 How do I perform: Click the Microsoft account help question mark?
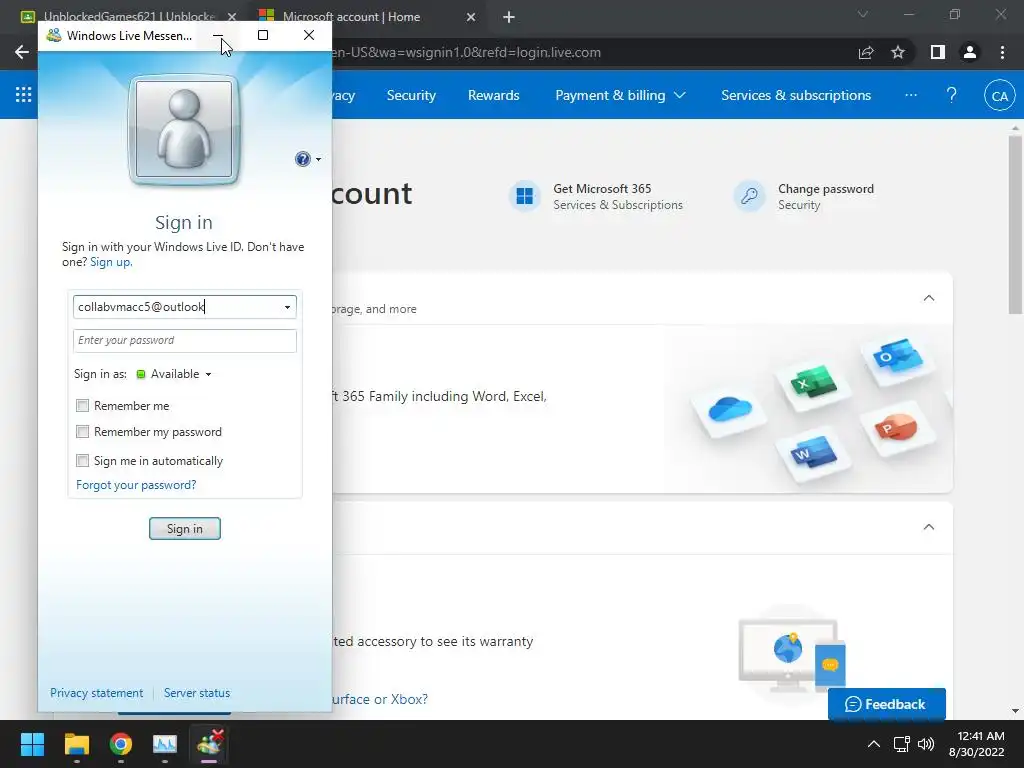pos(952,95)
